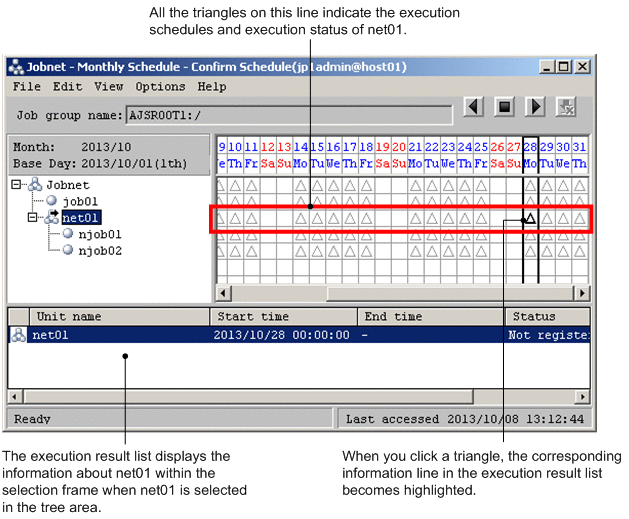Click the next month arrow button

click(535, 107)
